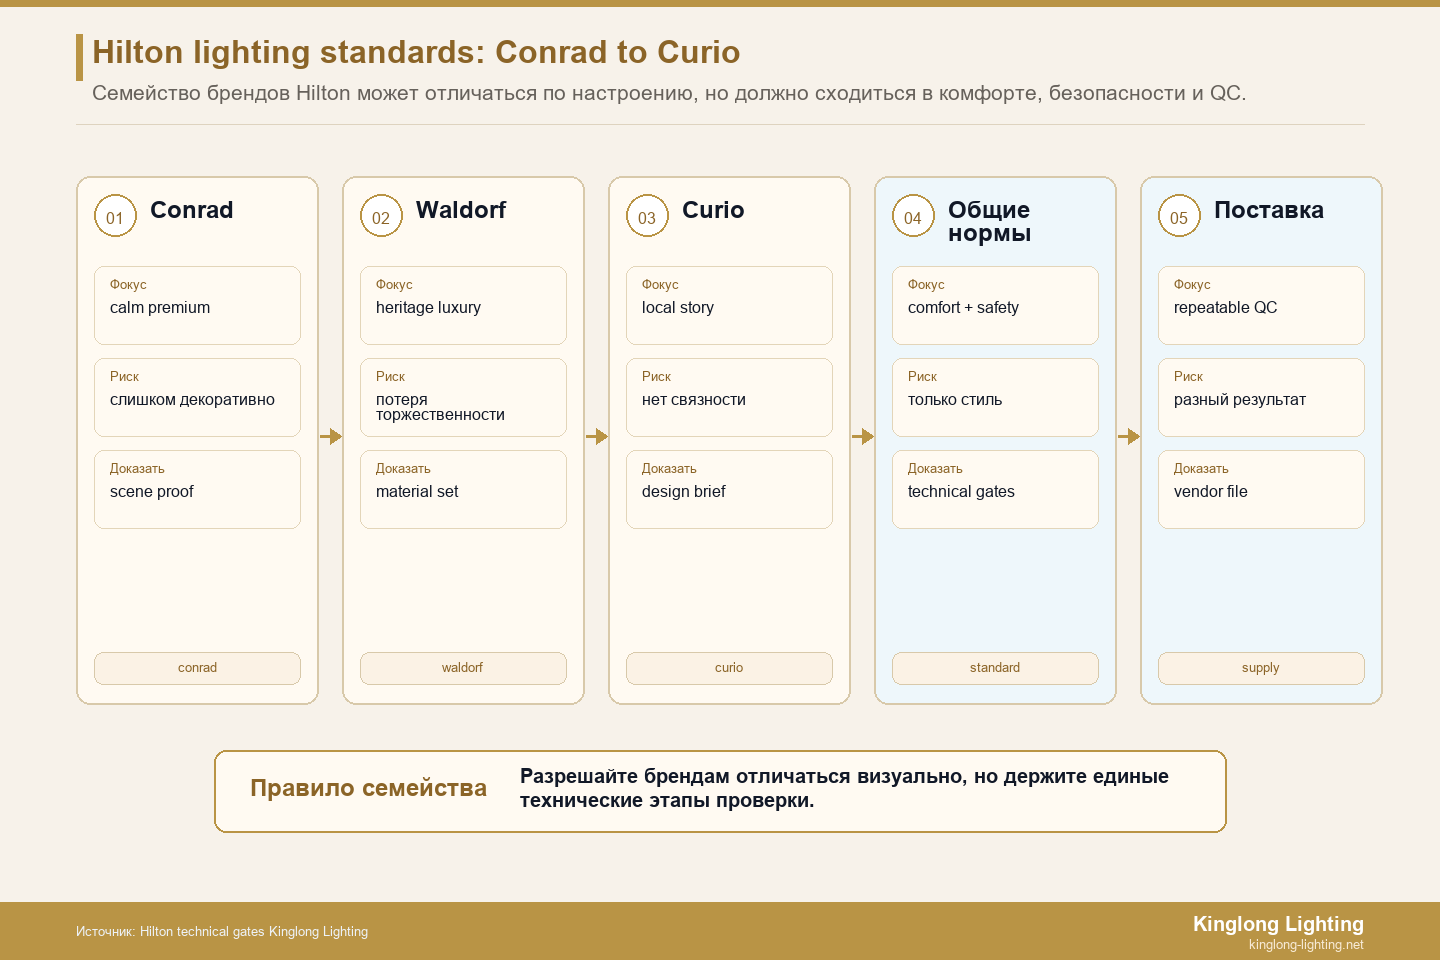The width and height of the screenshot is (1440, 960).
Task: Click the Kinglong Lighting brand name in footer
Action: point(1278,924)
